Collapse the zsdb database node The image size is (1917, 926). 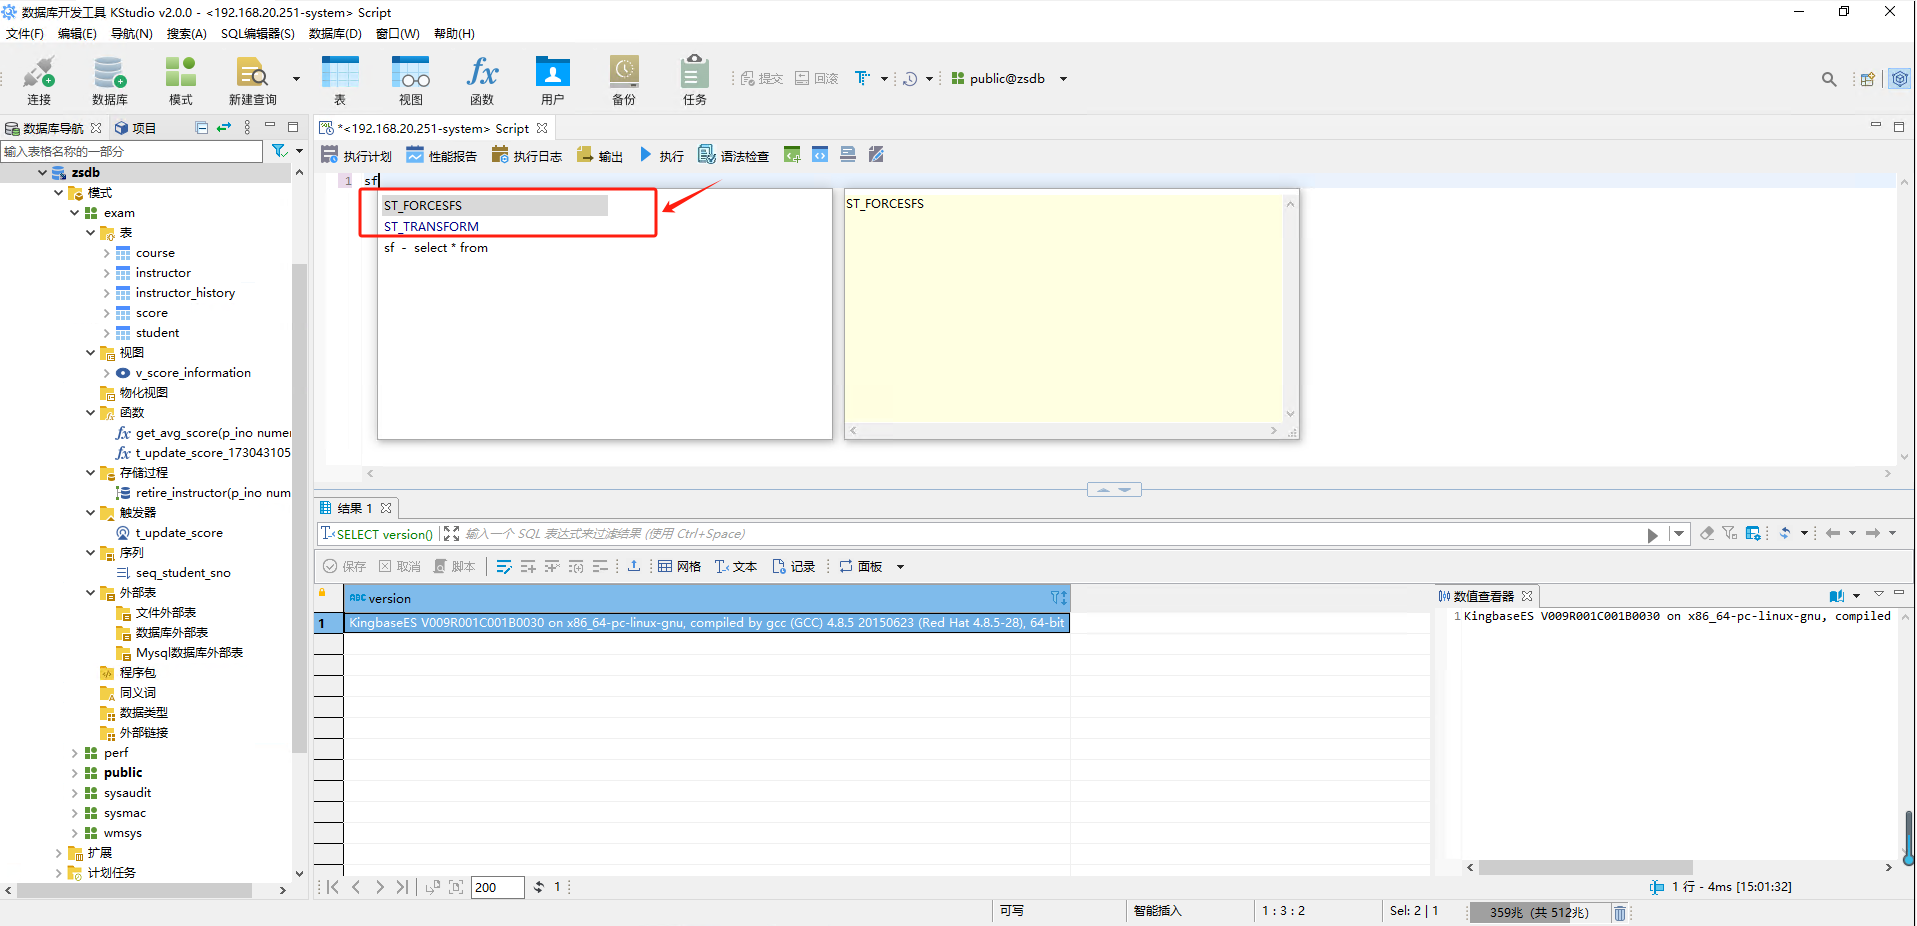coord(42,173)
